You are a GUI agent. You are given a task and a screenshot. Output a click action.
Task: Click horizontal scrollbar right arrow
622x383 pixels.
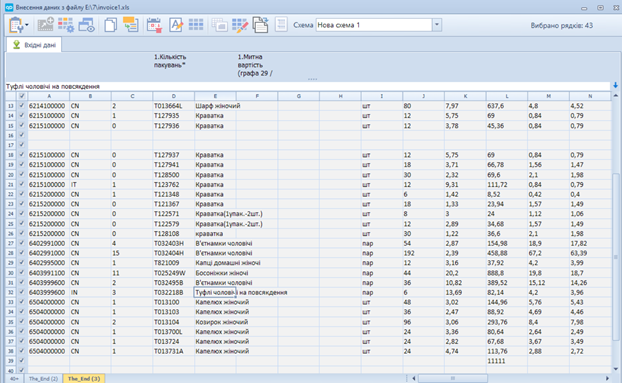point(607,378)
